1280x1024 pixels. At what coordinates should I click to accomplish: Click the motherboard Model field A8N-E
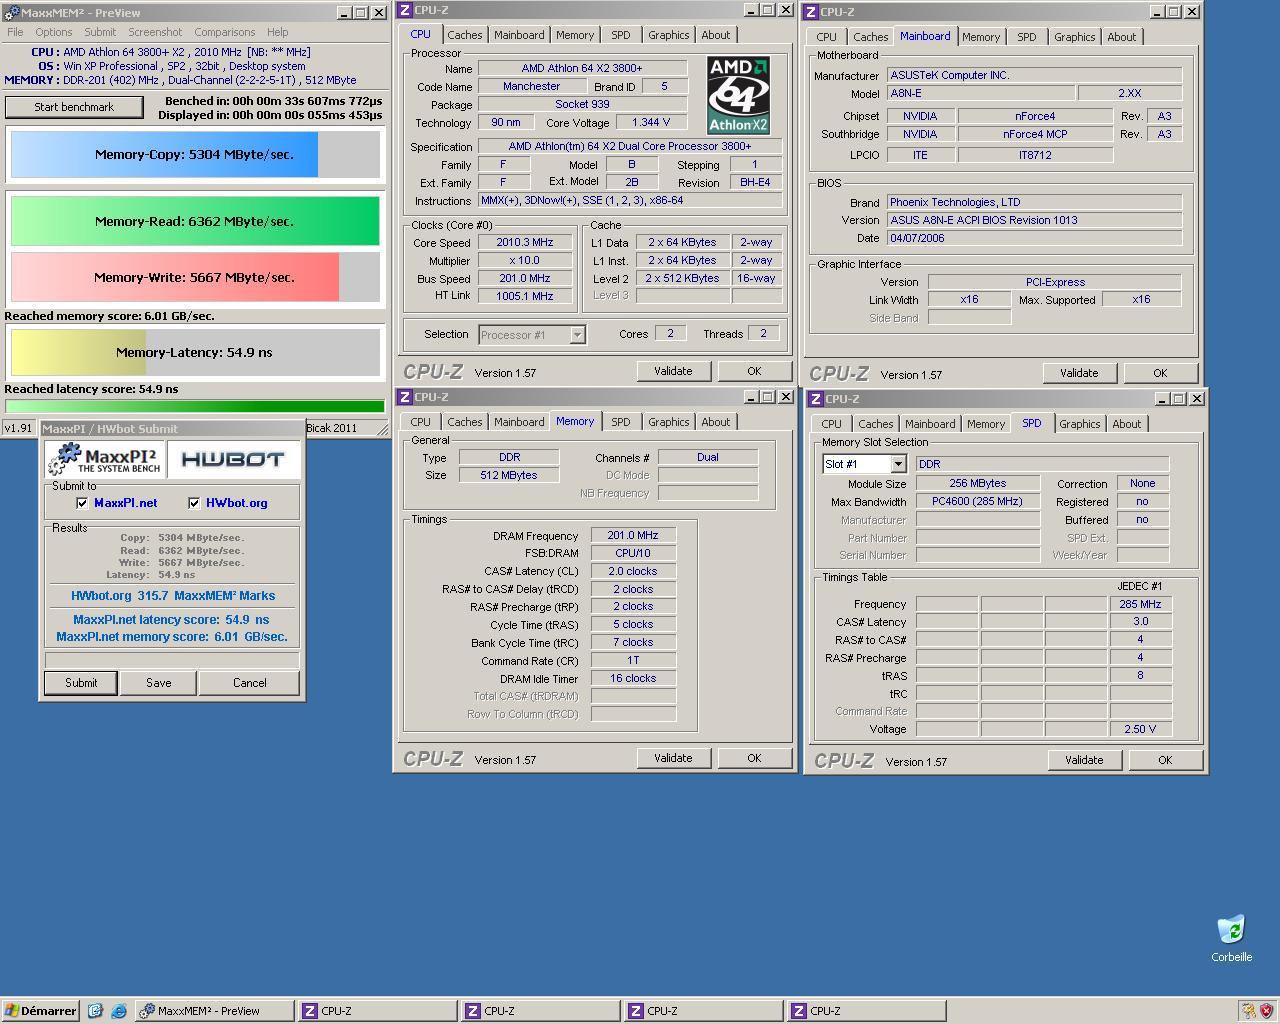click(981, 93)
